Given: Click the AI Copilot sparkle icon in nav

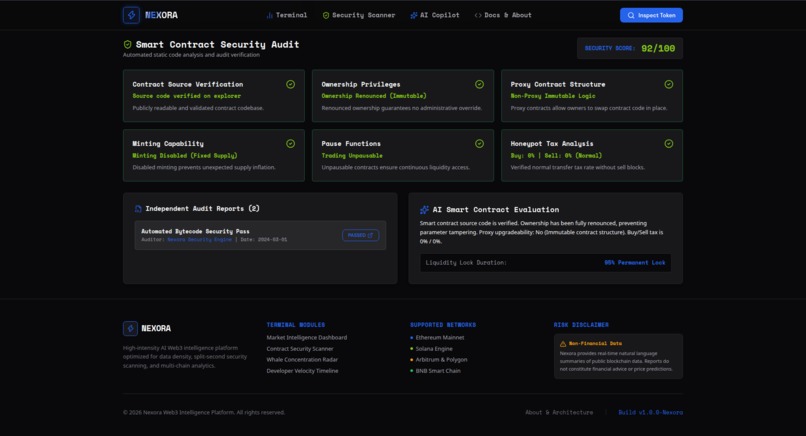Looking at the screenshot, I should [x=414, y=15].
